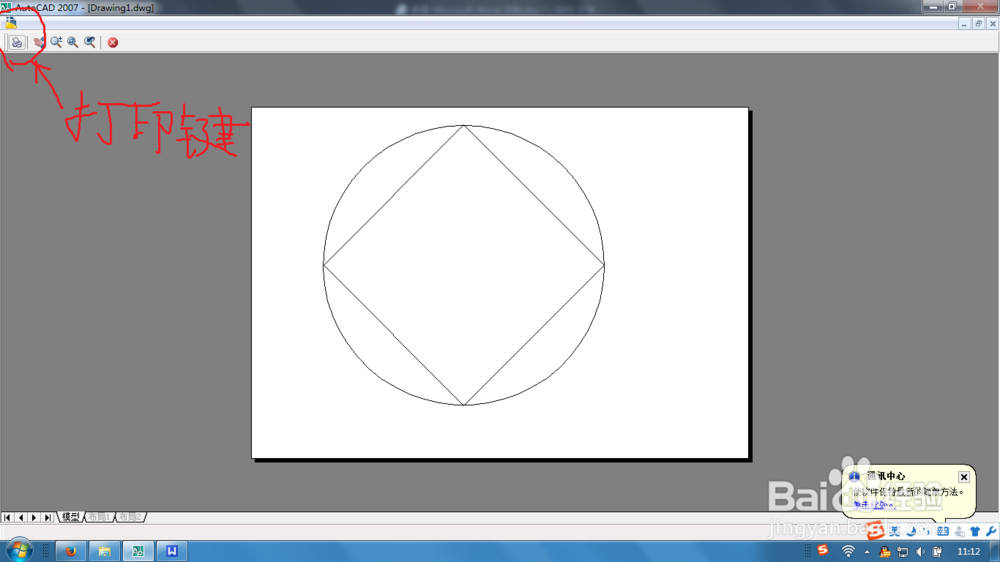Open the Windows Start menu
This screenshot has height=562, width=1000.
19,551
